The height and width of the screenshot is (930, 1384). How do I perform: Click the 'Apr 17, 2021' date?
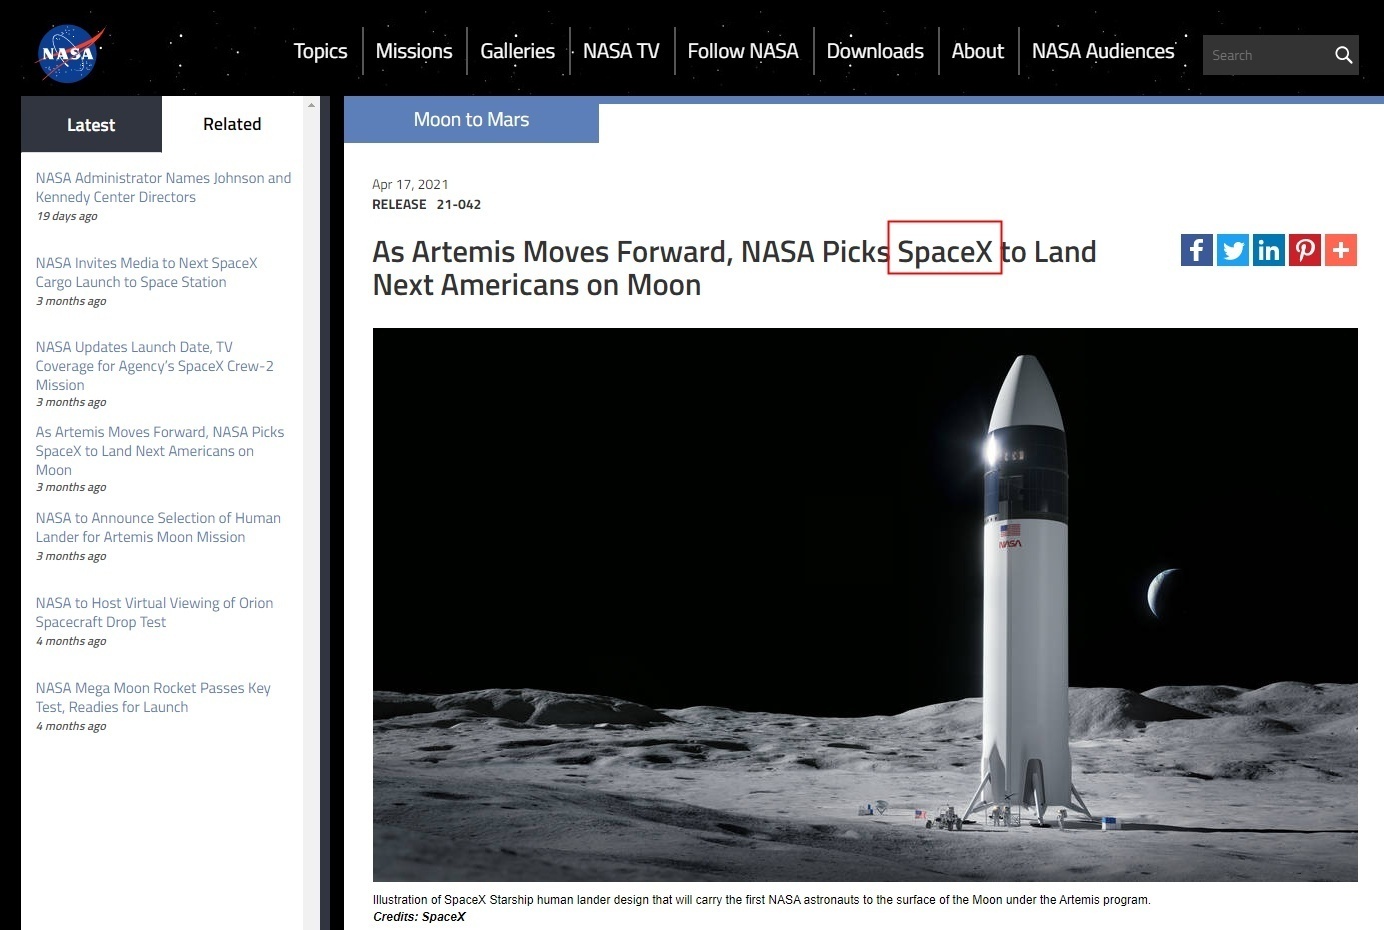[410, 184]
